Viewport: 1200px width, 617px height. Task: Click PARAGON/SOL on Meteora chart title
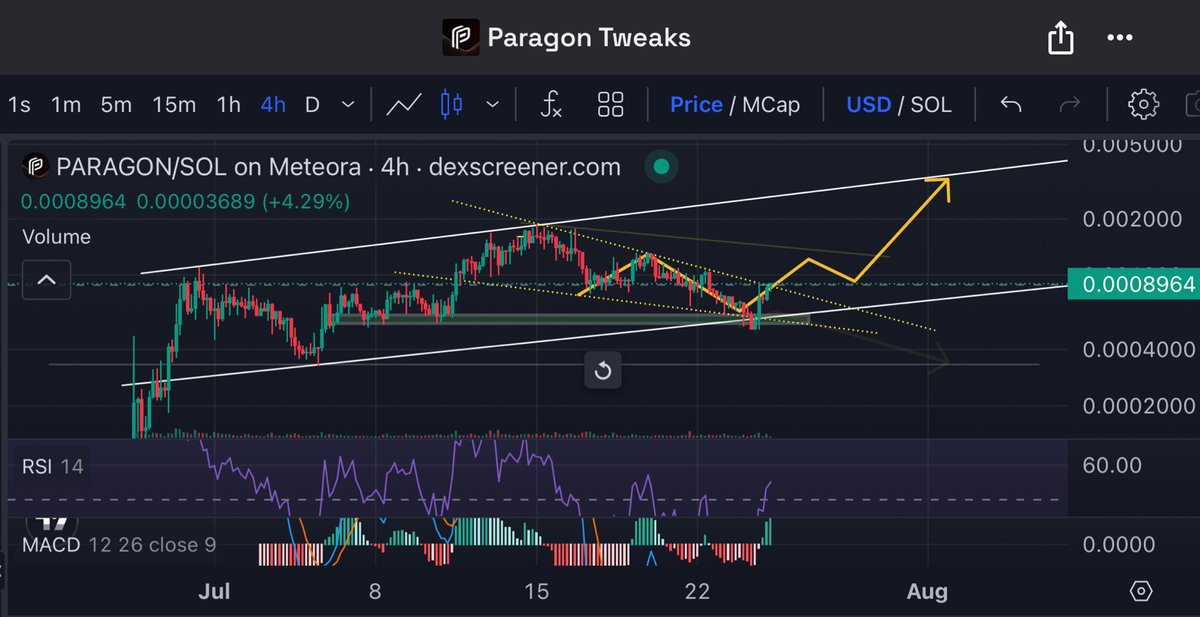tap(338, 167)
